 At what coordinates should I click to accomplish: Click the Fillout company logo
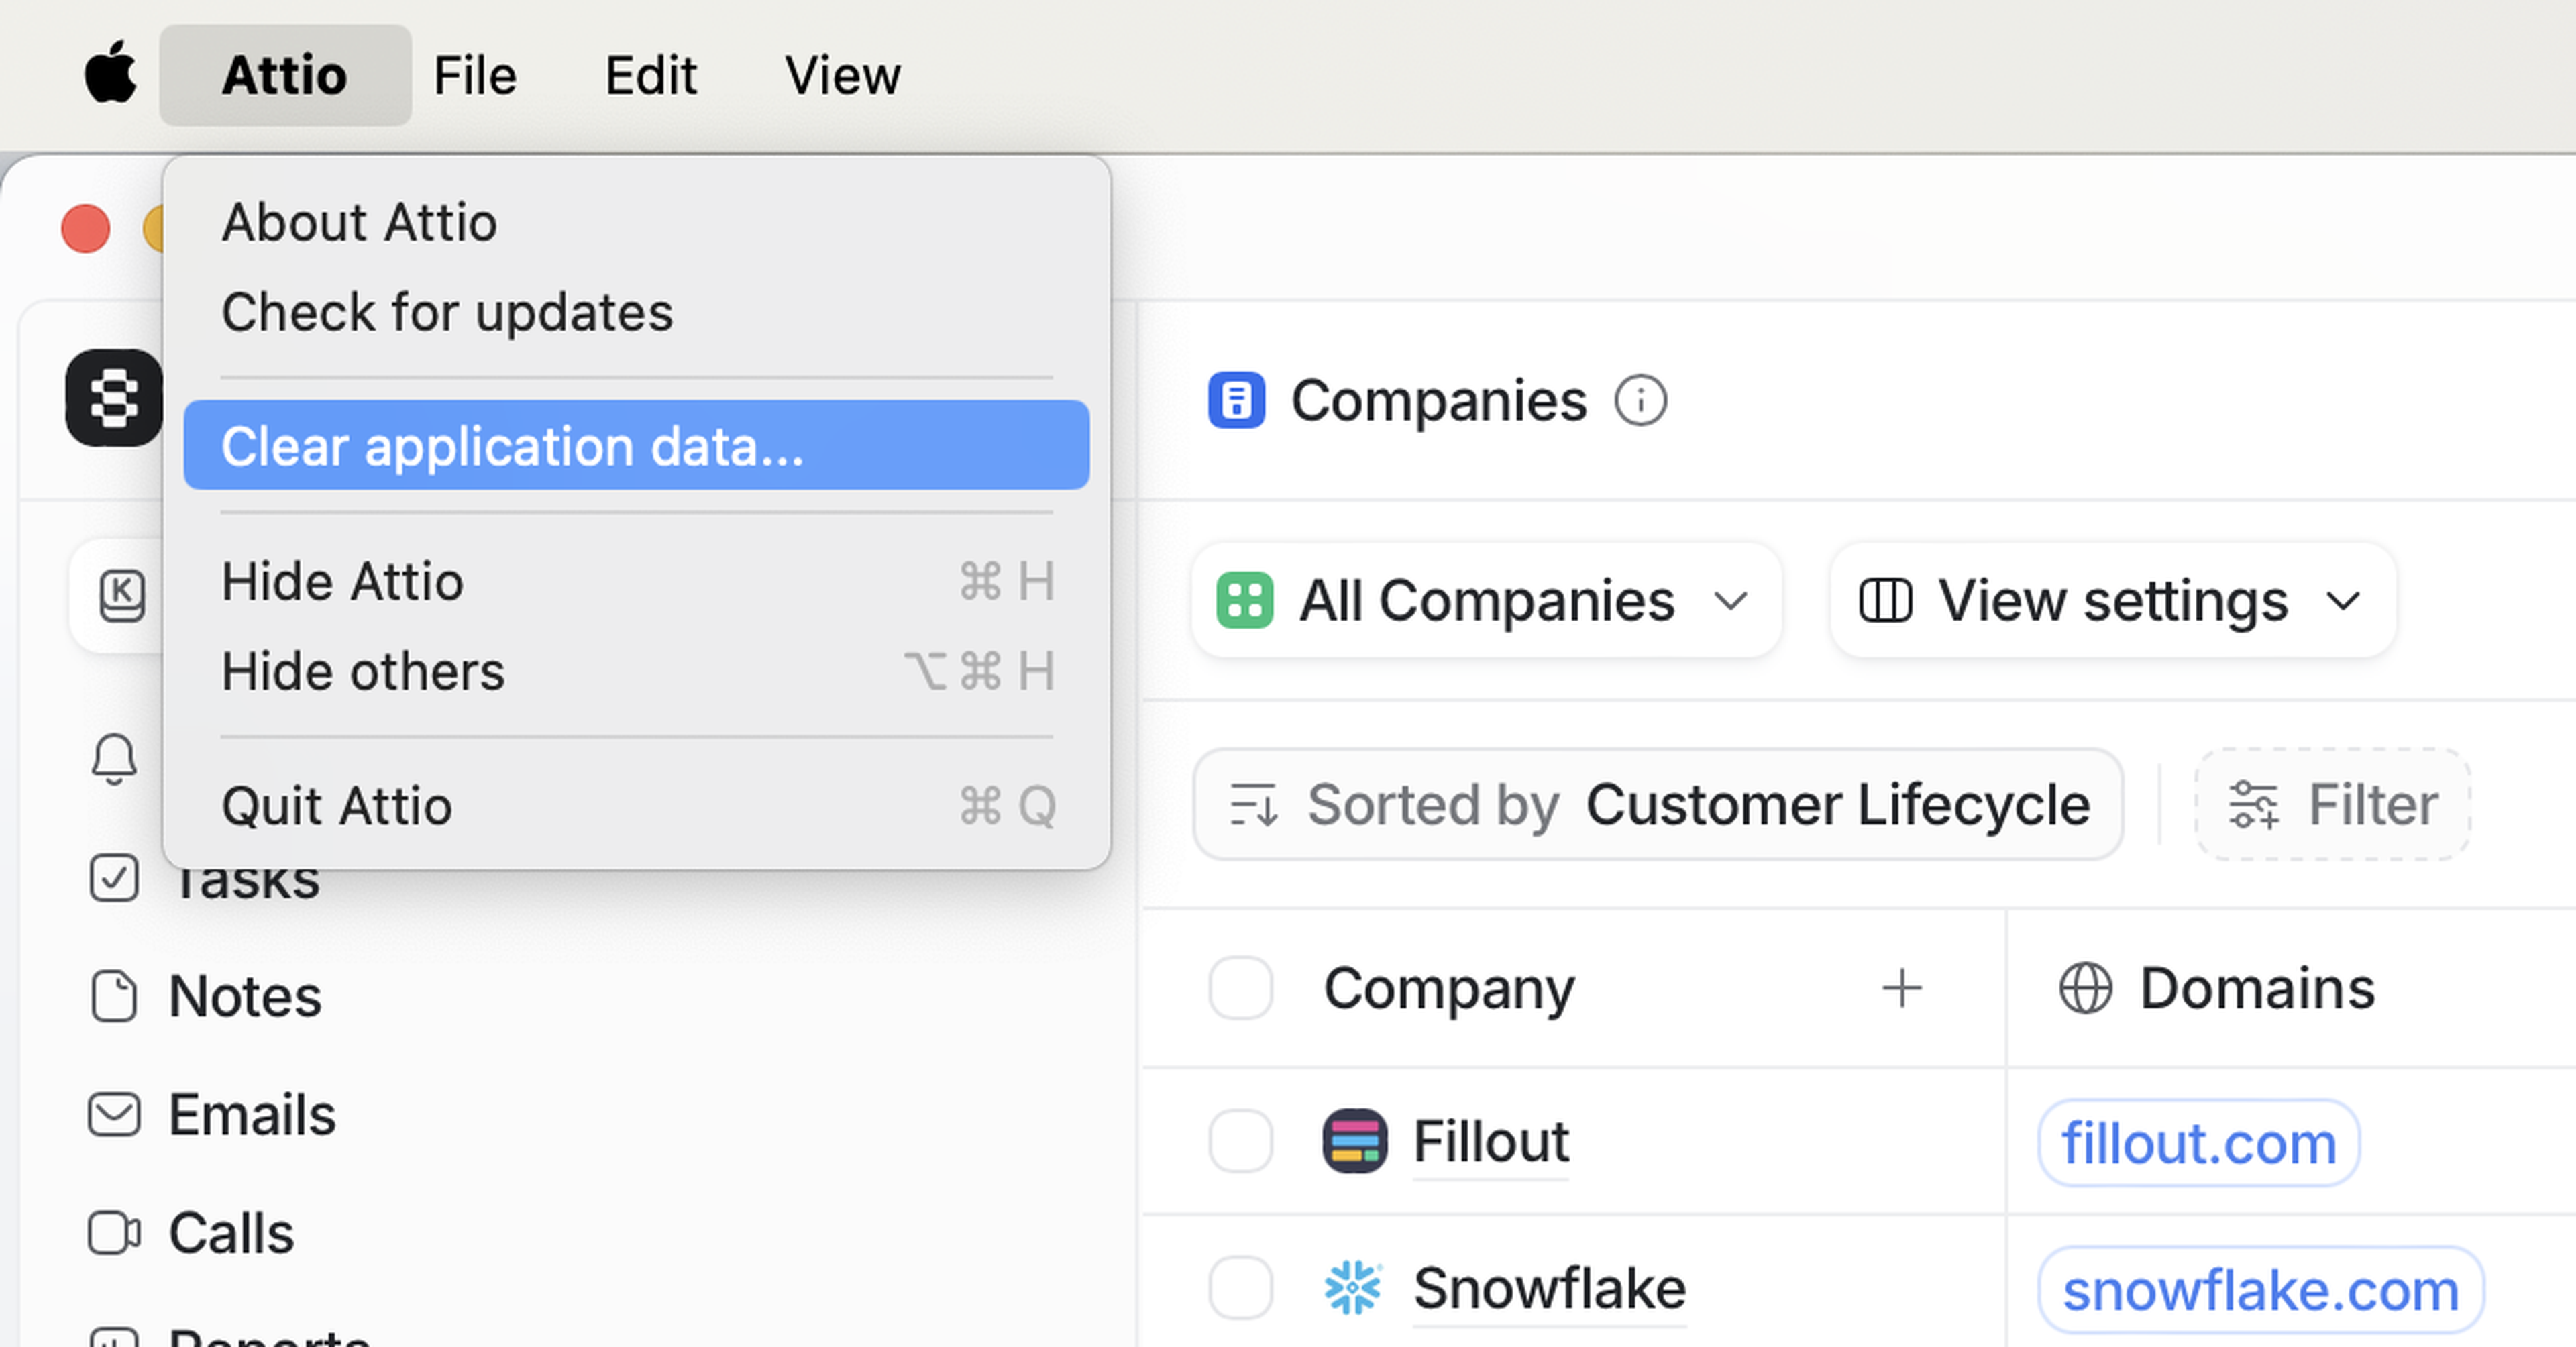tap(1354, 1141)
